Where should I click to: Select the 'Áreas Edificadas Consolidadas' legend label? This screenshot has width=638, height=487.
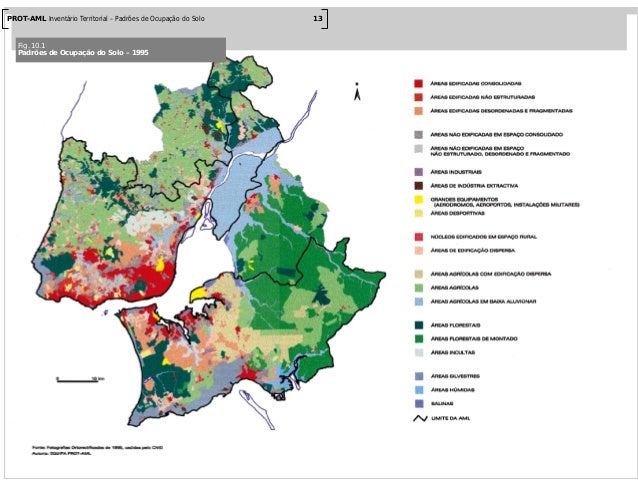pos(476,83)
